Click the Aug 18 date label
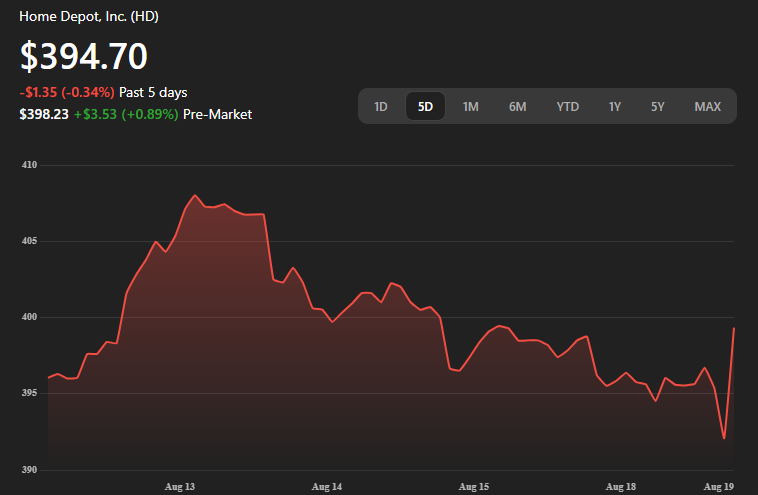 621,486
